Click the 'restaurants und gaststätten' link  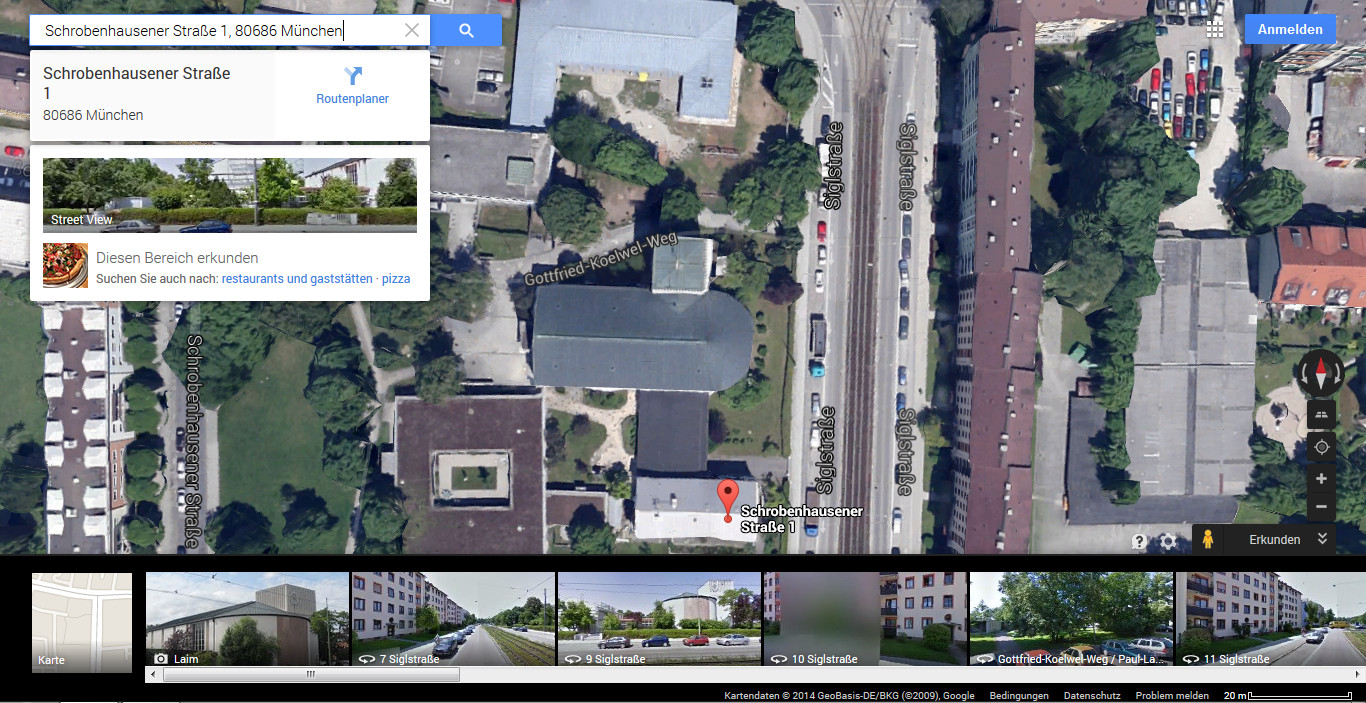(x=296, y=279)
